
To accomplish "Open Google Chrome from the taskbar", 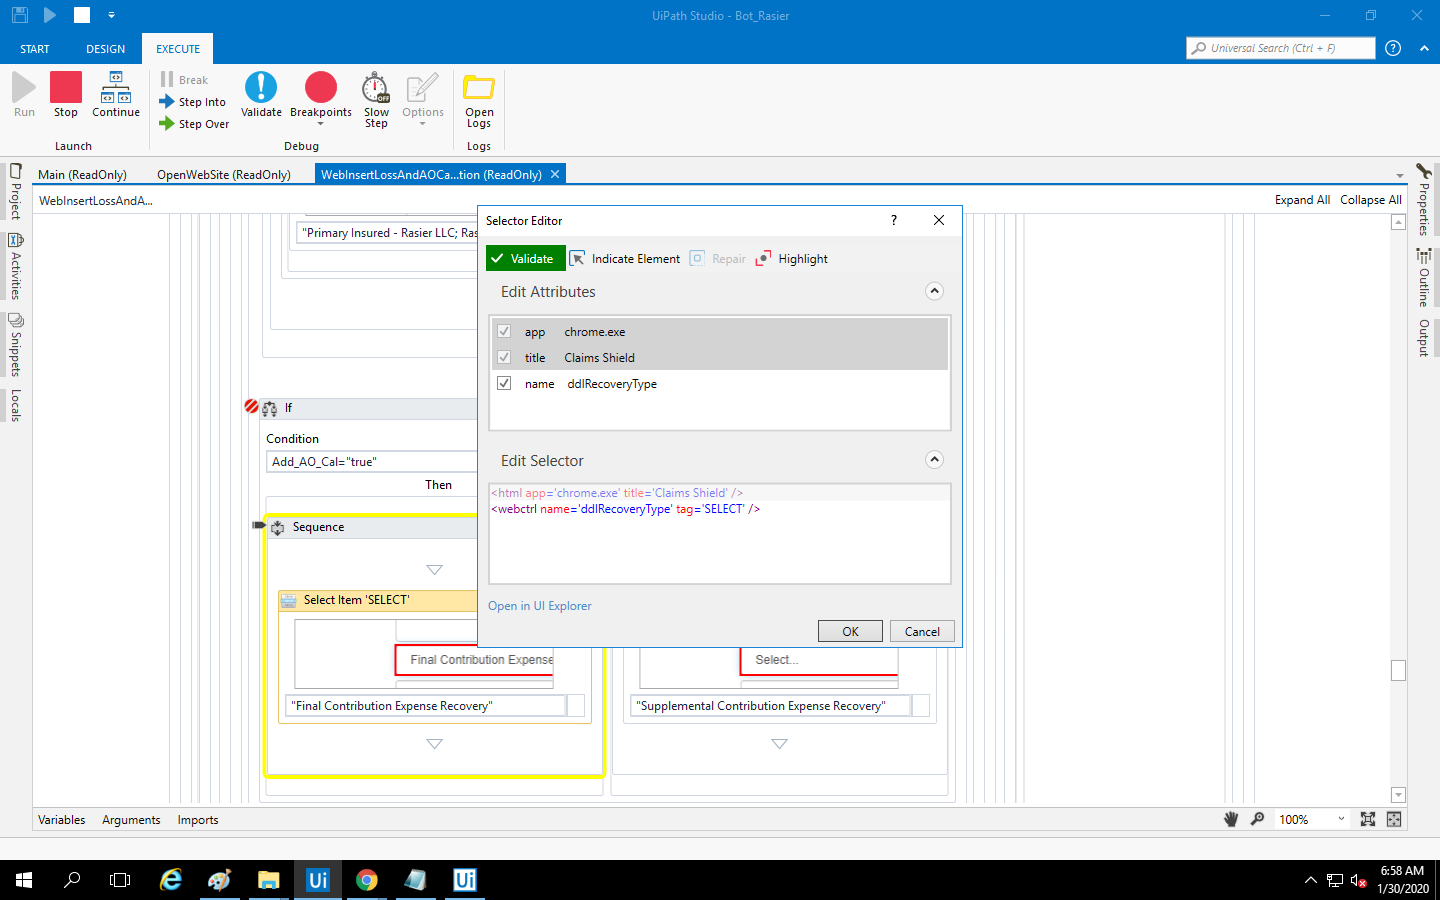I will [x=367, y=880].
